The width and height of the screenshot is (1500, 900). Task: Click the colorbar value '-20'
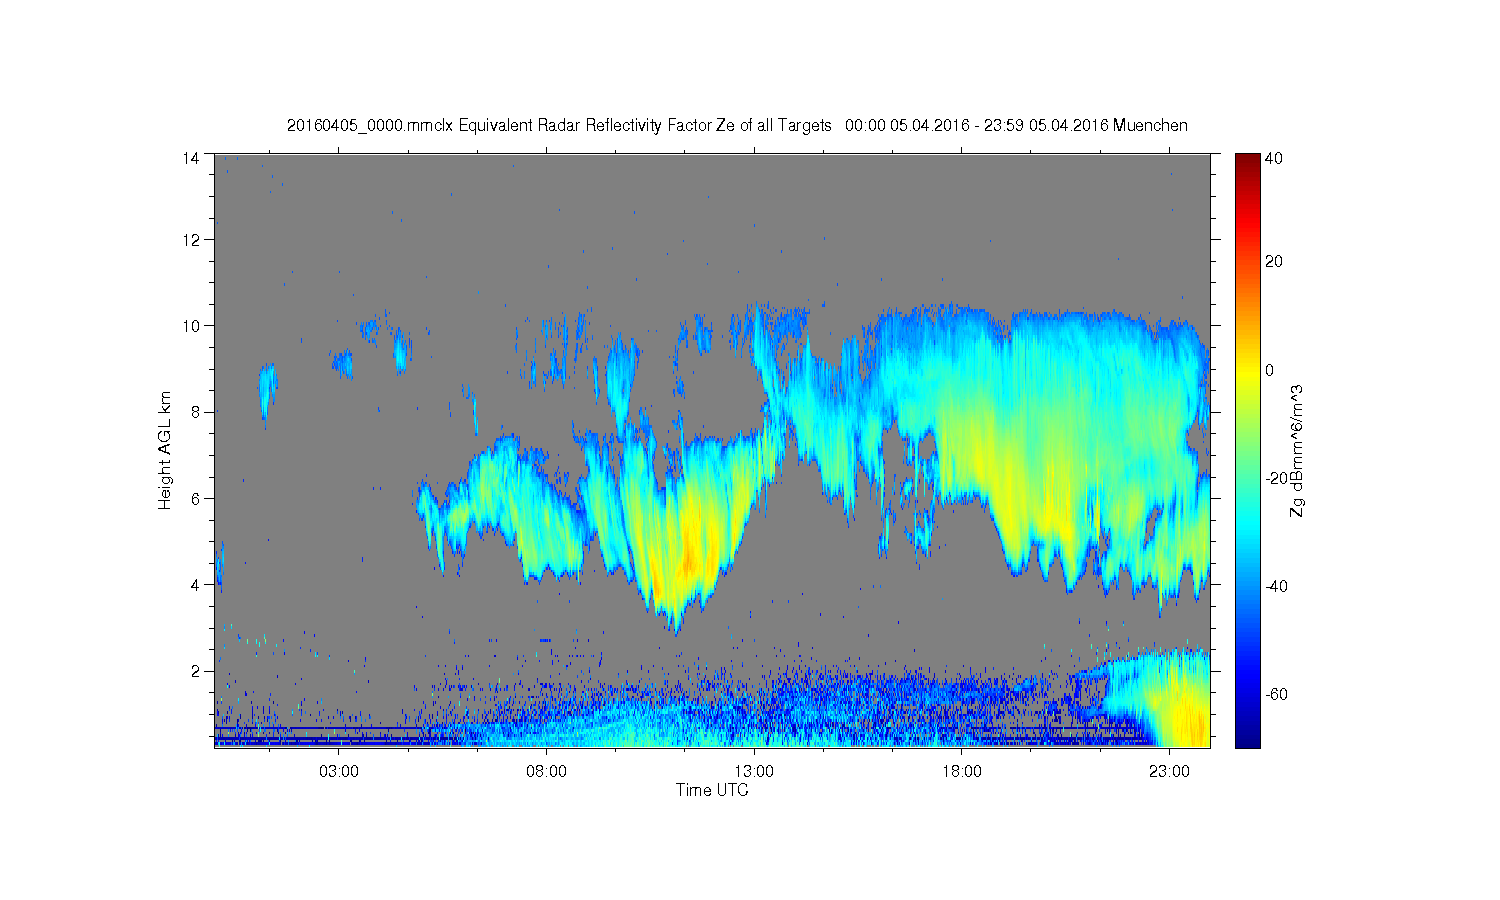click(x=1277, y=478)
